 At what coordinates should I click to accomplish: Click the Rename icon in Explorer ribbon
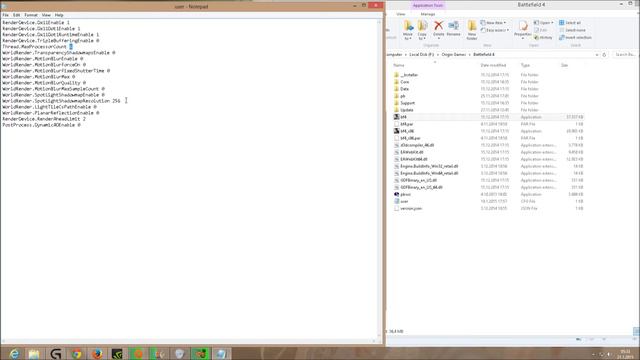tap(453, 29)
